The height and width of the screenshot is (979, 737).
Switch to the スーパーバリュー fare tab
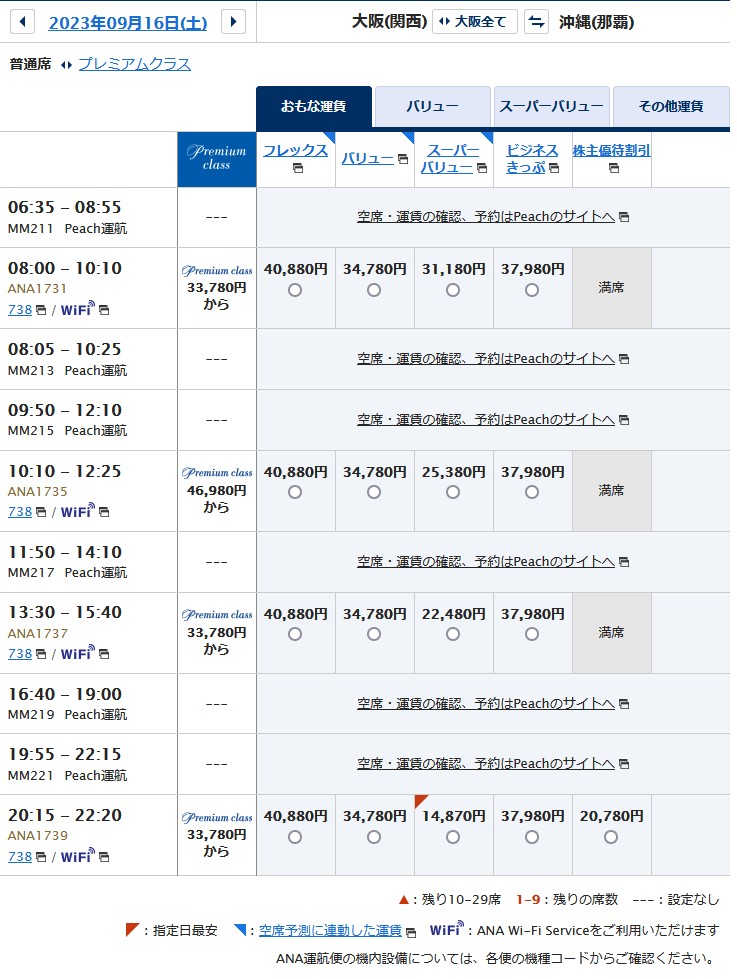click(x=551, y=106)
